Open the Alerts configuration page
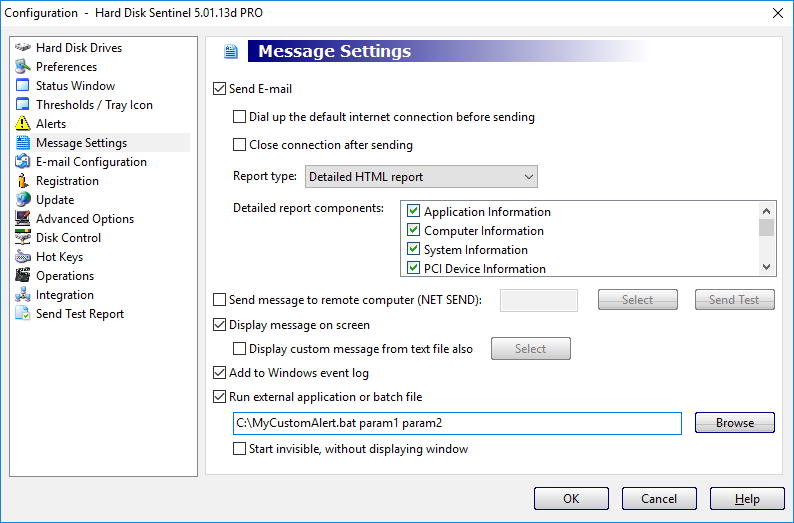 click(x=51, y=124)
